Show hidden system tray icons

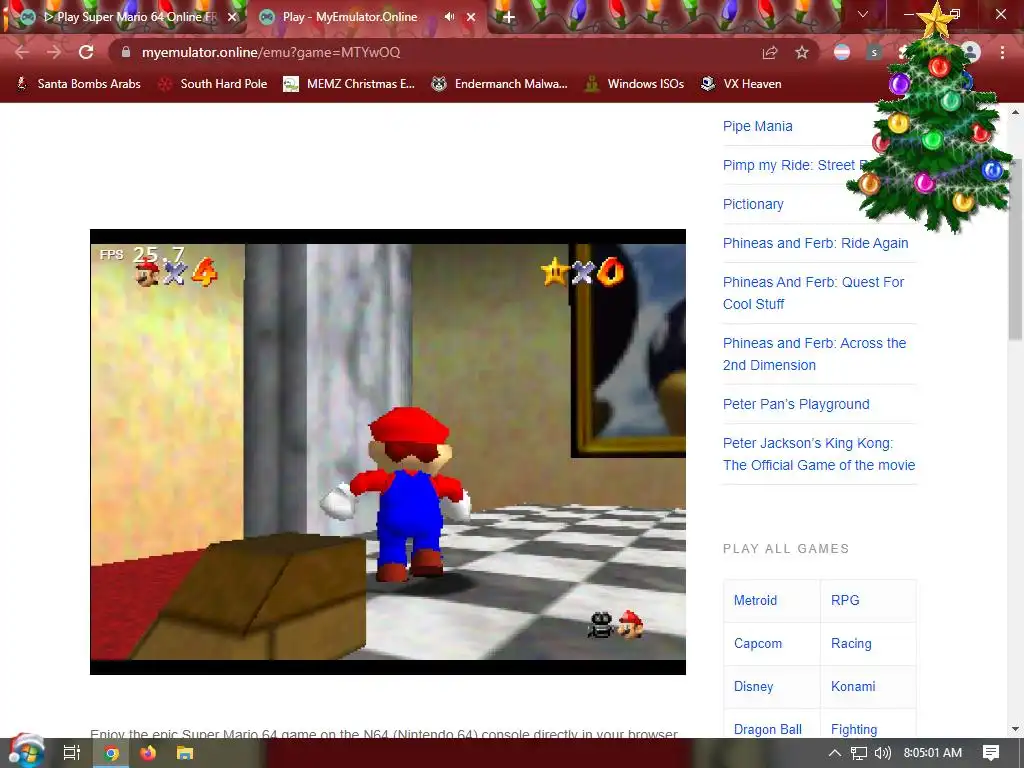835,753
